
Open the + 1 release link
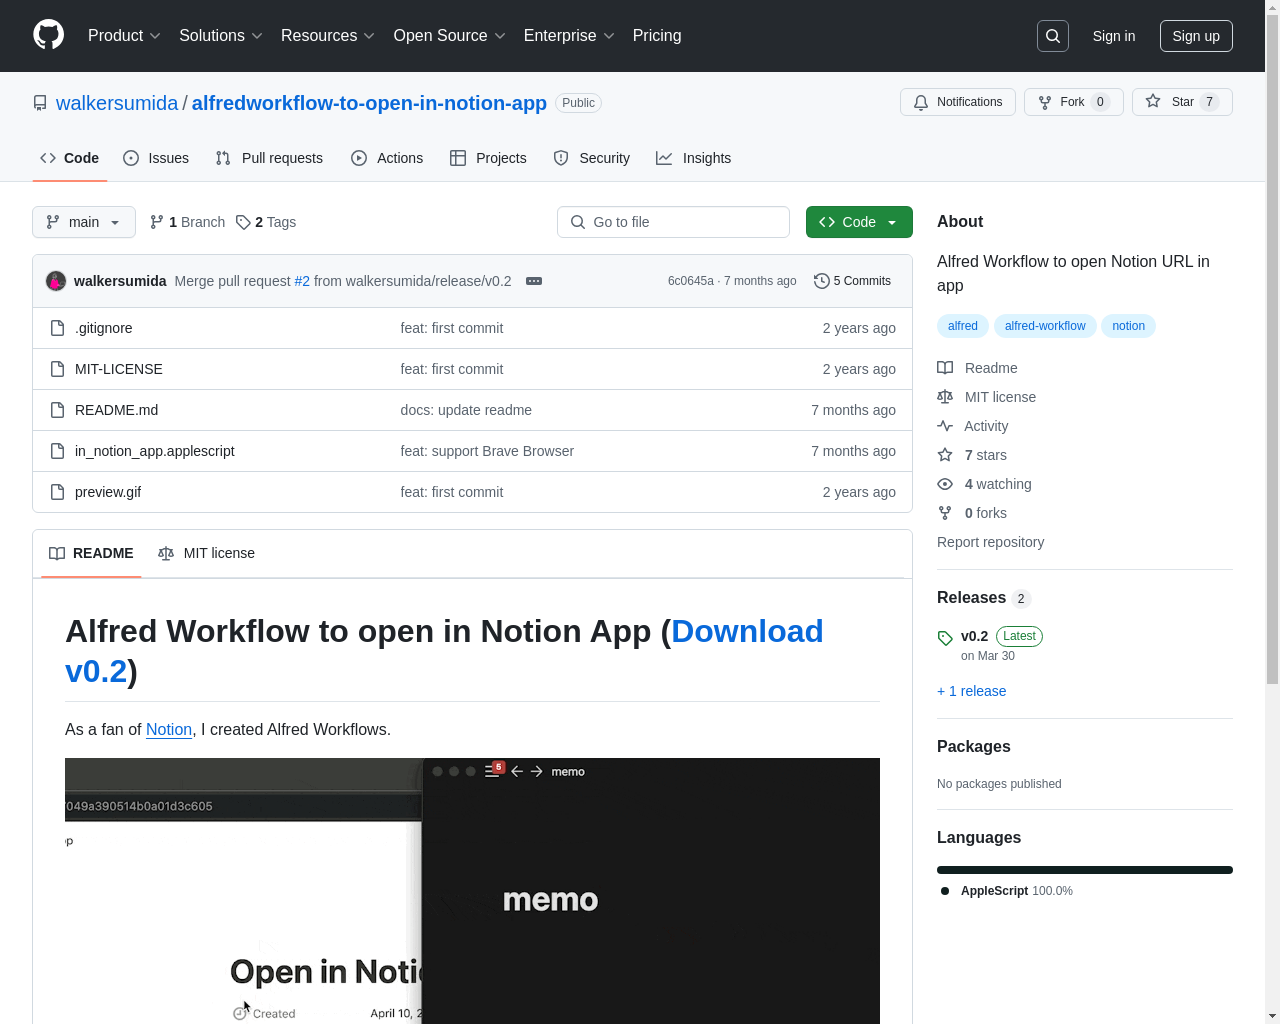(x=971, y=691)
